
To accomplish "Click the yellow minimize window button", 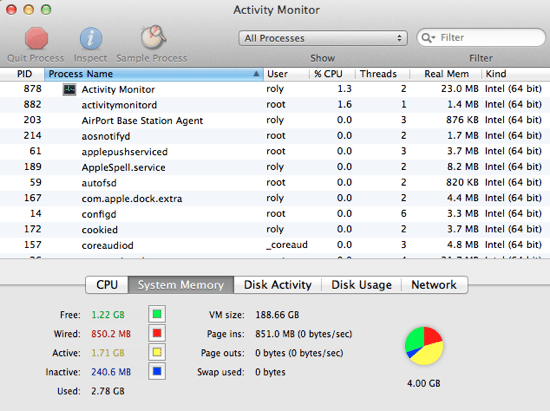I will click(x=29, y=9).
